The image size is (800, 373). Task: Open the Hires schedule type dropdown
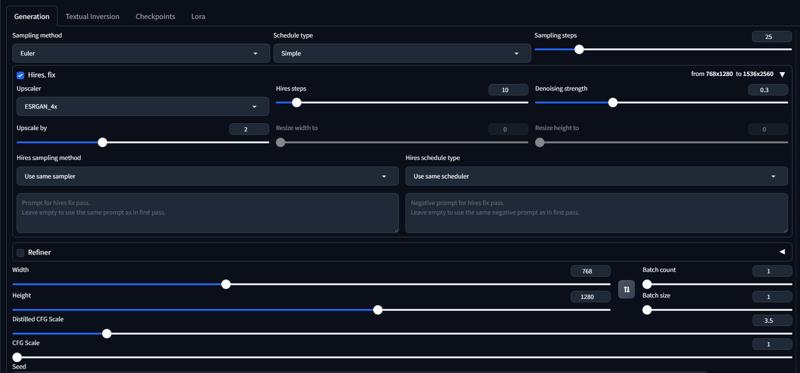click(597, 176)
